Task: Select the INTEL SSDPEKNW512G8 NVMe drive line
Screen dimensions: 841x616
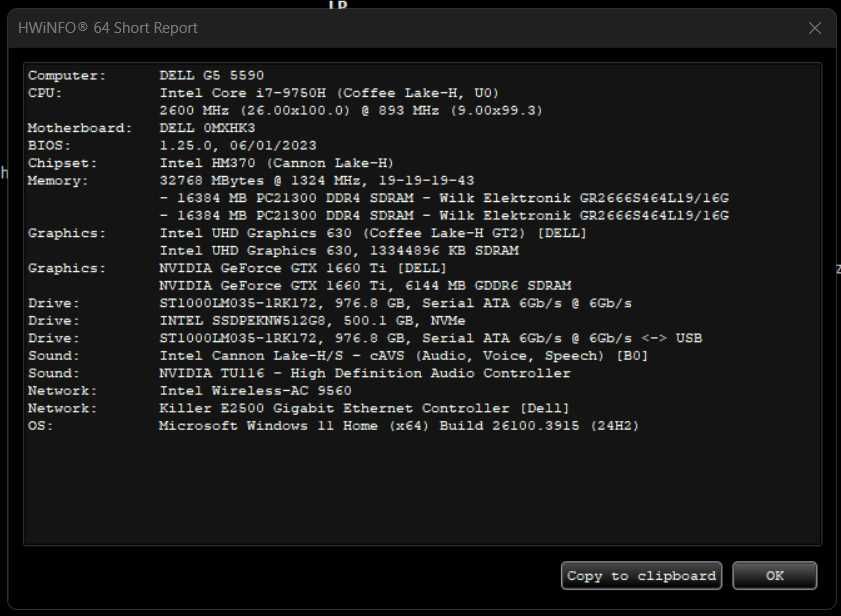Action: 312,321
